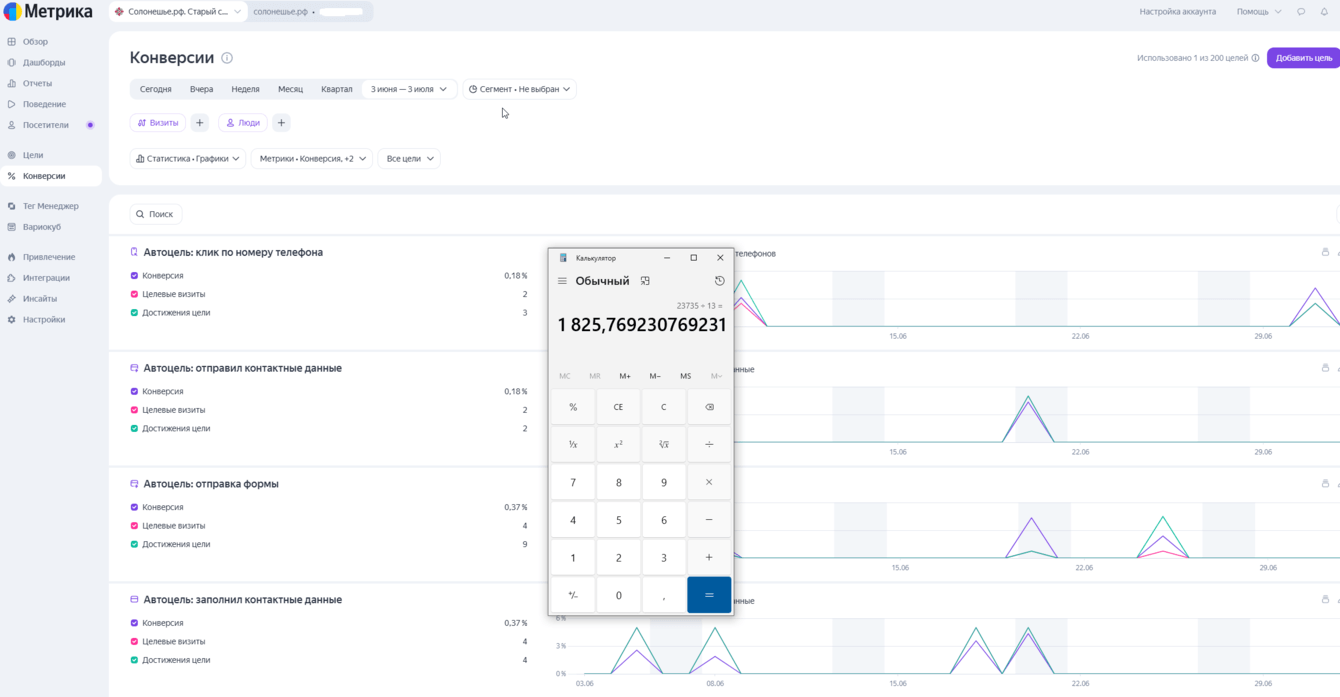Click the Привлечение sidebar icon
Image resolution: width=1340 pixels, height=697 pixels.
click(x=12, y=257)
